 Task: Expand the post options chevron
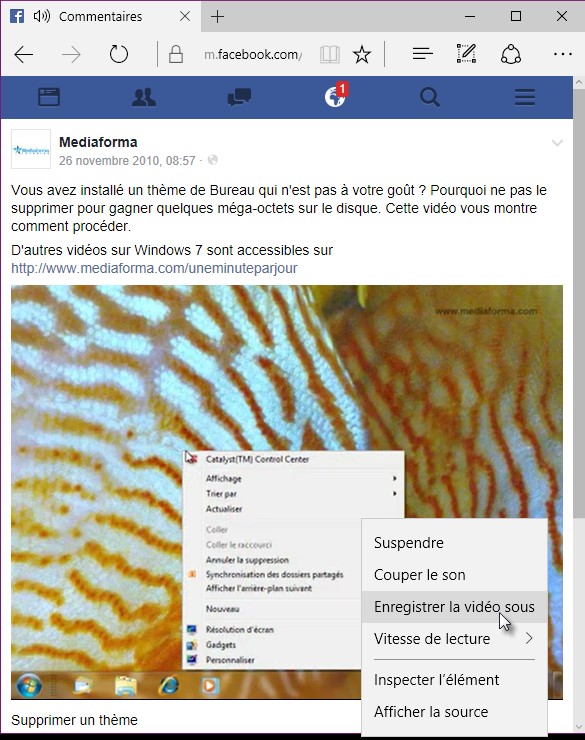pyautogui.click(x=557, y=143)
